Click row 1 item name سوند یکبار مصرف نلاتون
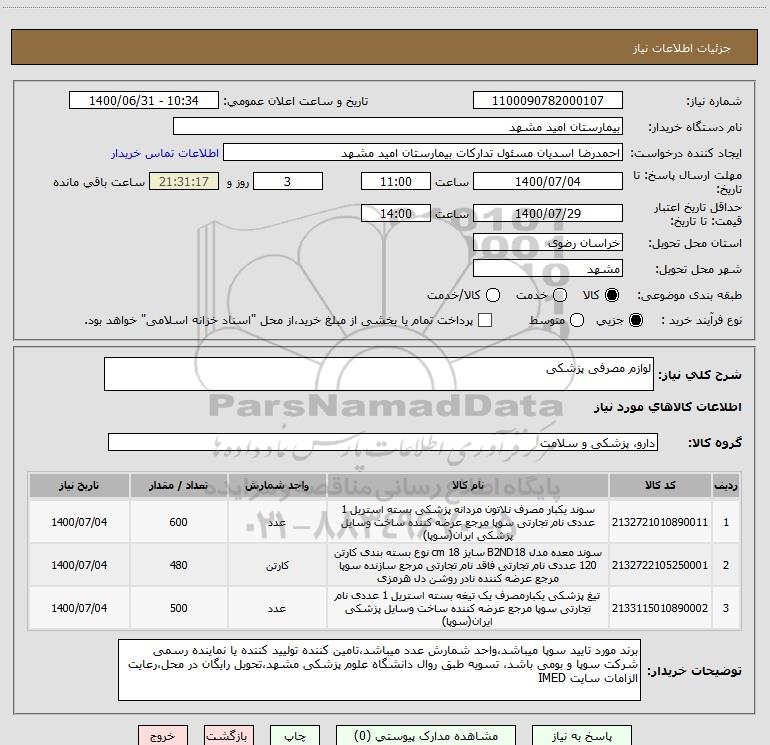The height and width of the screenshot is (745, 770). click(x=468, y=522)
